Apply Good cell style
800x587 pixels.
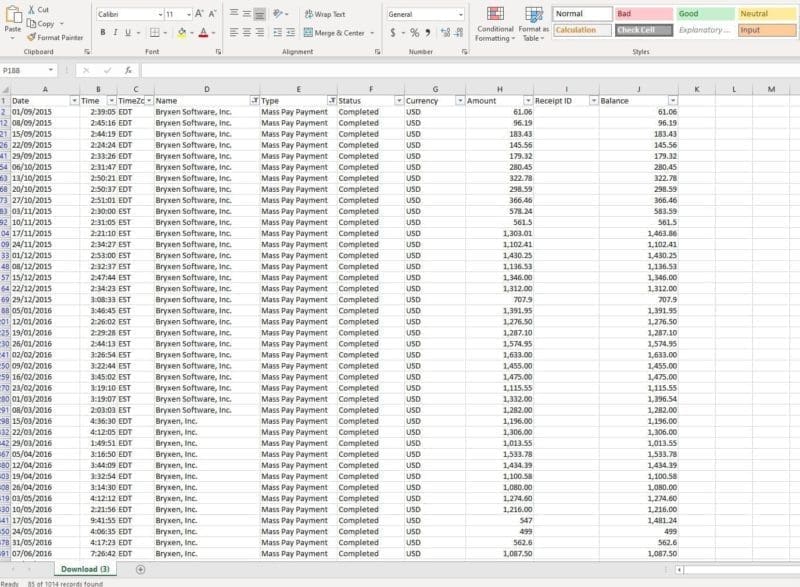pyautogui.click(x=706, y=14)
